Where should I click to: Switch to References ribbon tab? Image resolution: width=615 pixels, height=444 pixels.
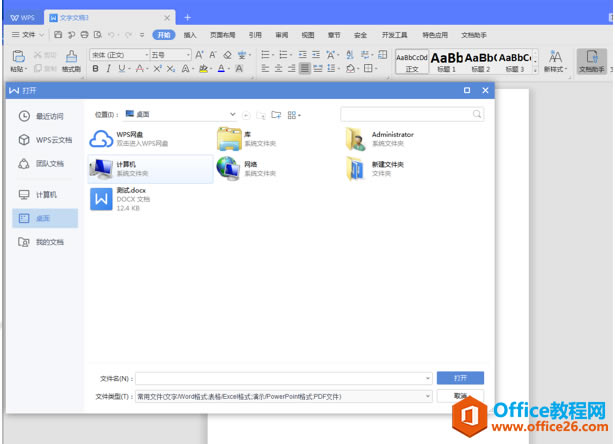tap(255, 35)
